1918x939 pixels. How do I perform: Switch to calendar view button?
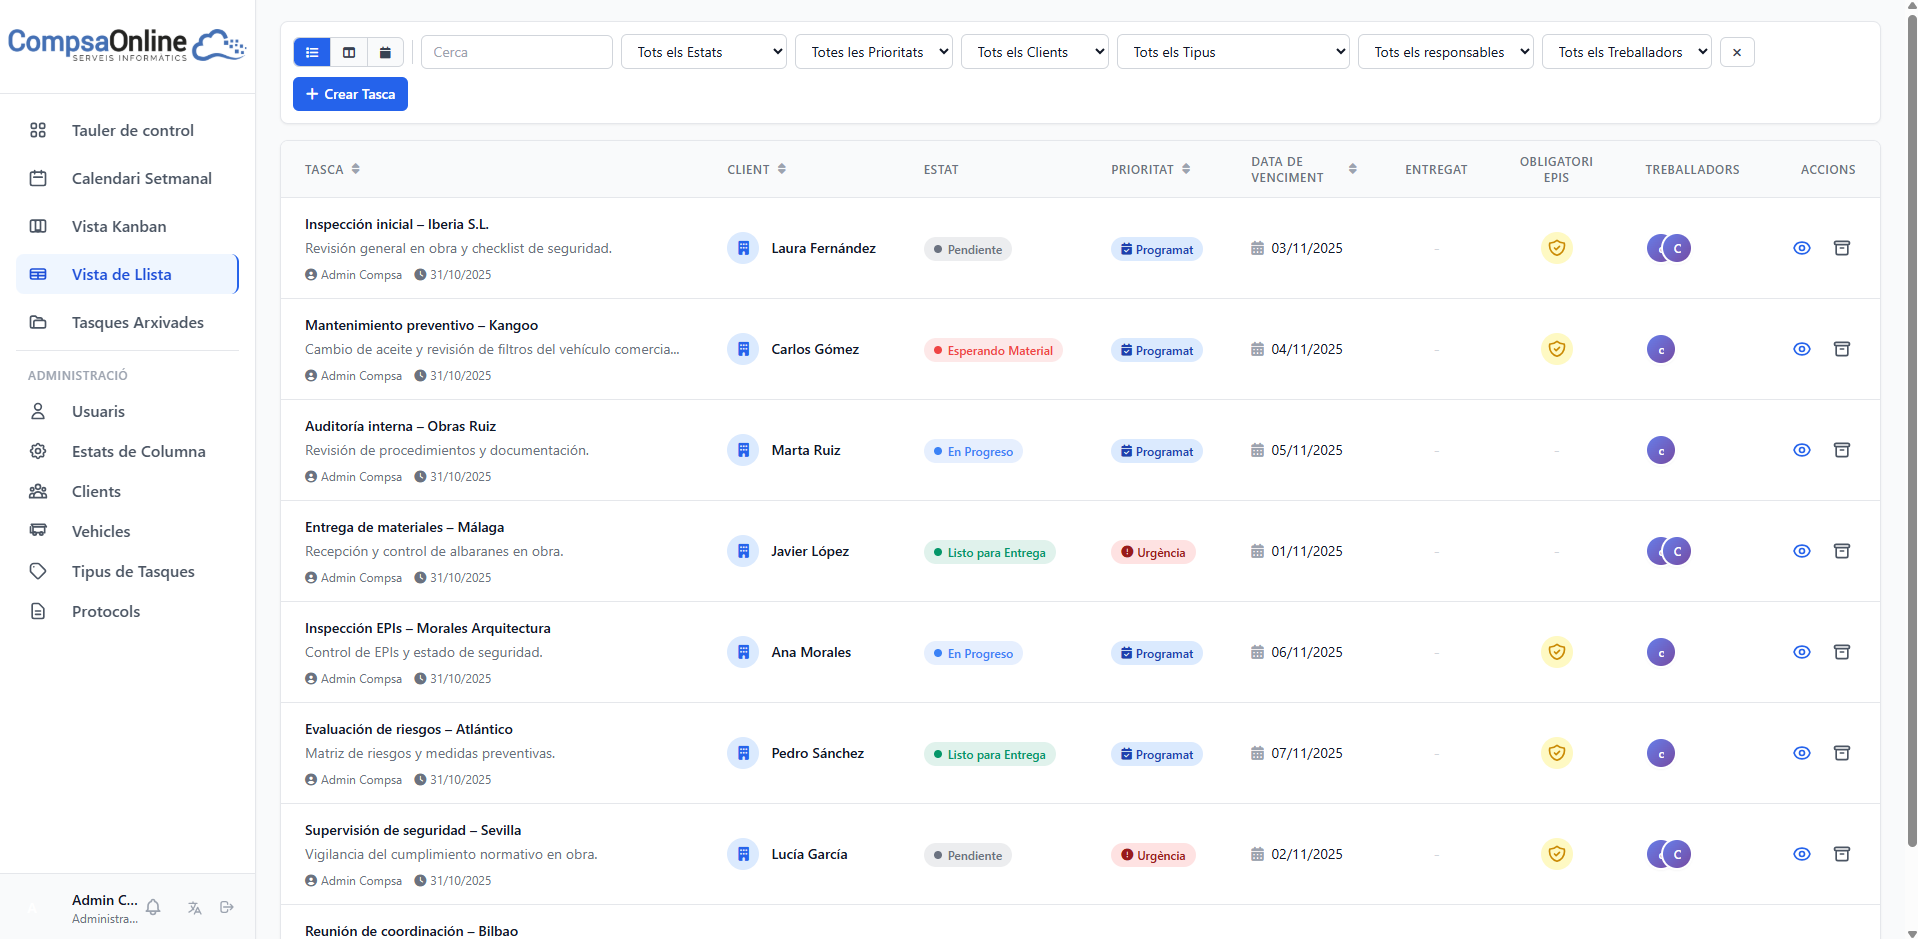tap(385, 52)
